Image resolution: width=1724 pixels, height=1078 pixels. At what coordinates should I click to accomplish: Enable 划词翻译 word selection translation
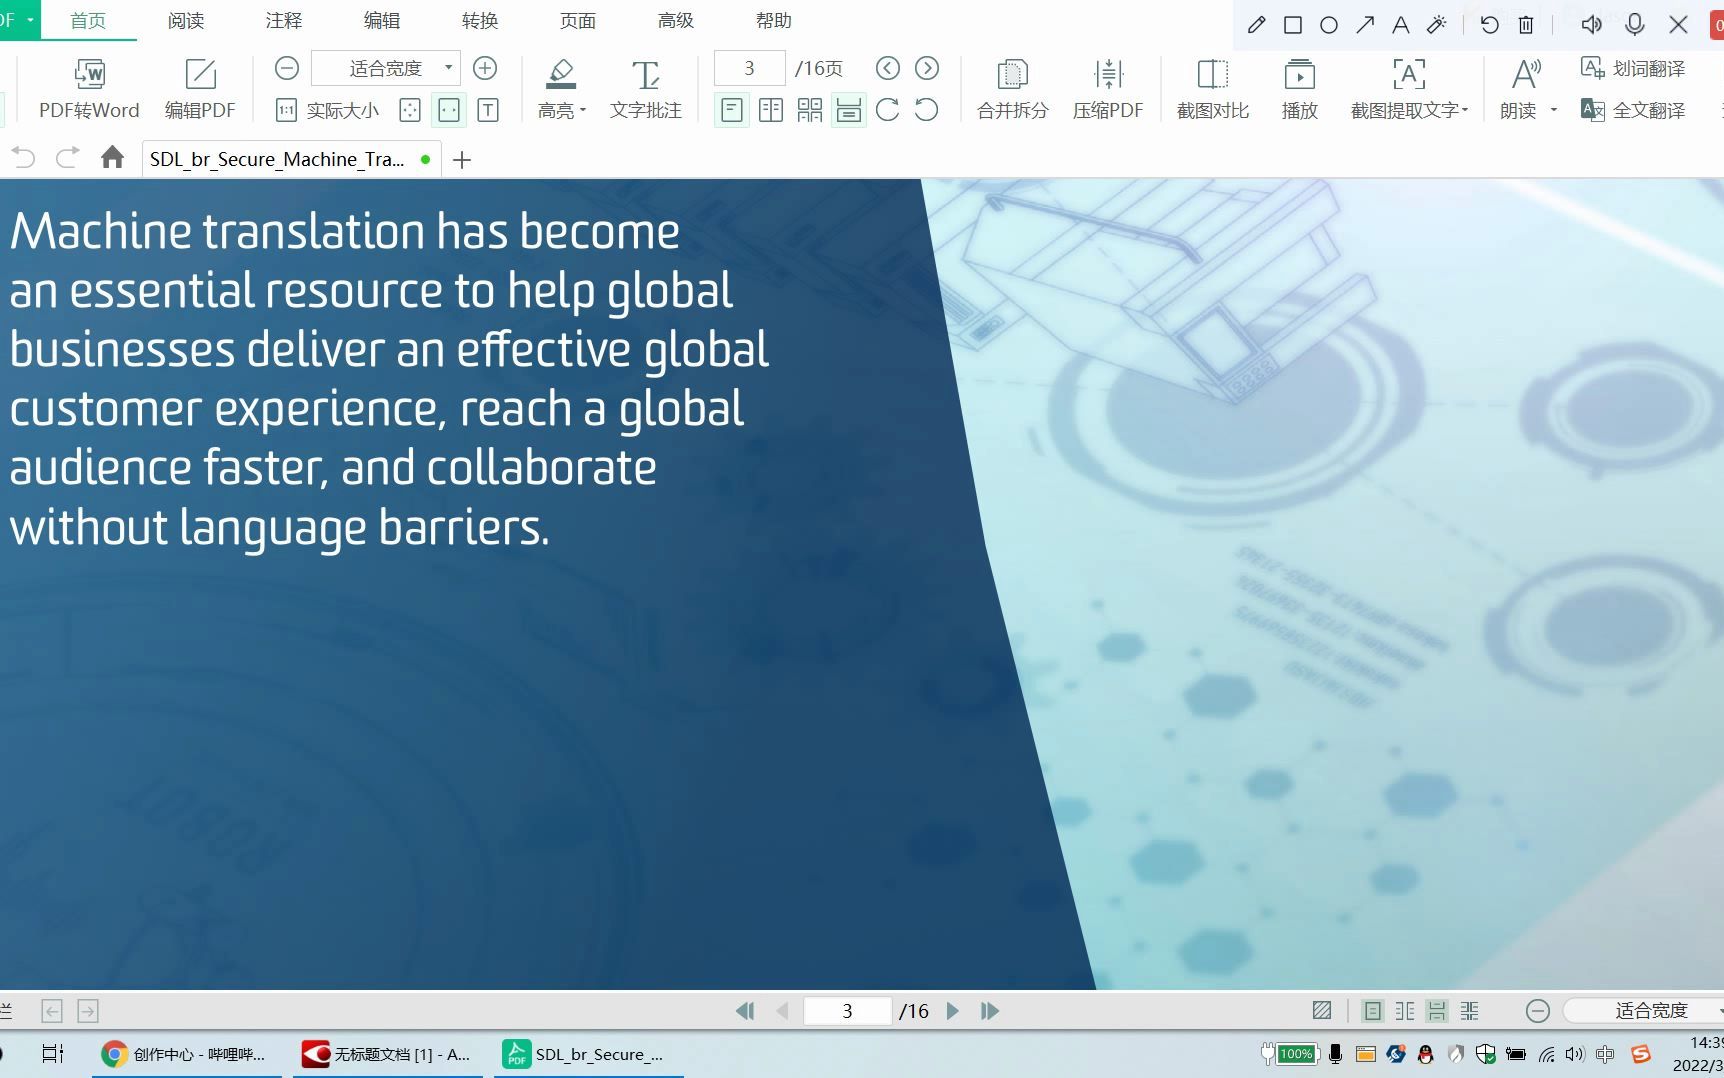[1633, 68]
